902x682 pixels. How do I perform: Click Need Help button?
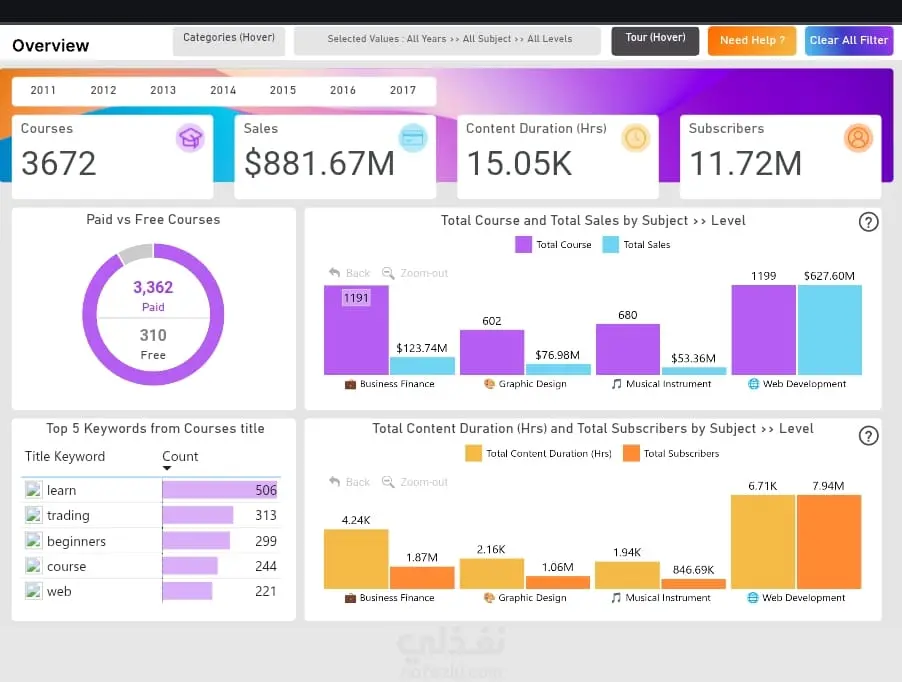(x=752, y=41)
